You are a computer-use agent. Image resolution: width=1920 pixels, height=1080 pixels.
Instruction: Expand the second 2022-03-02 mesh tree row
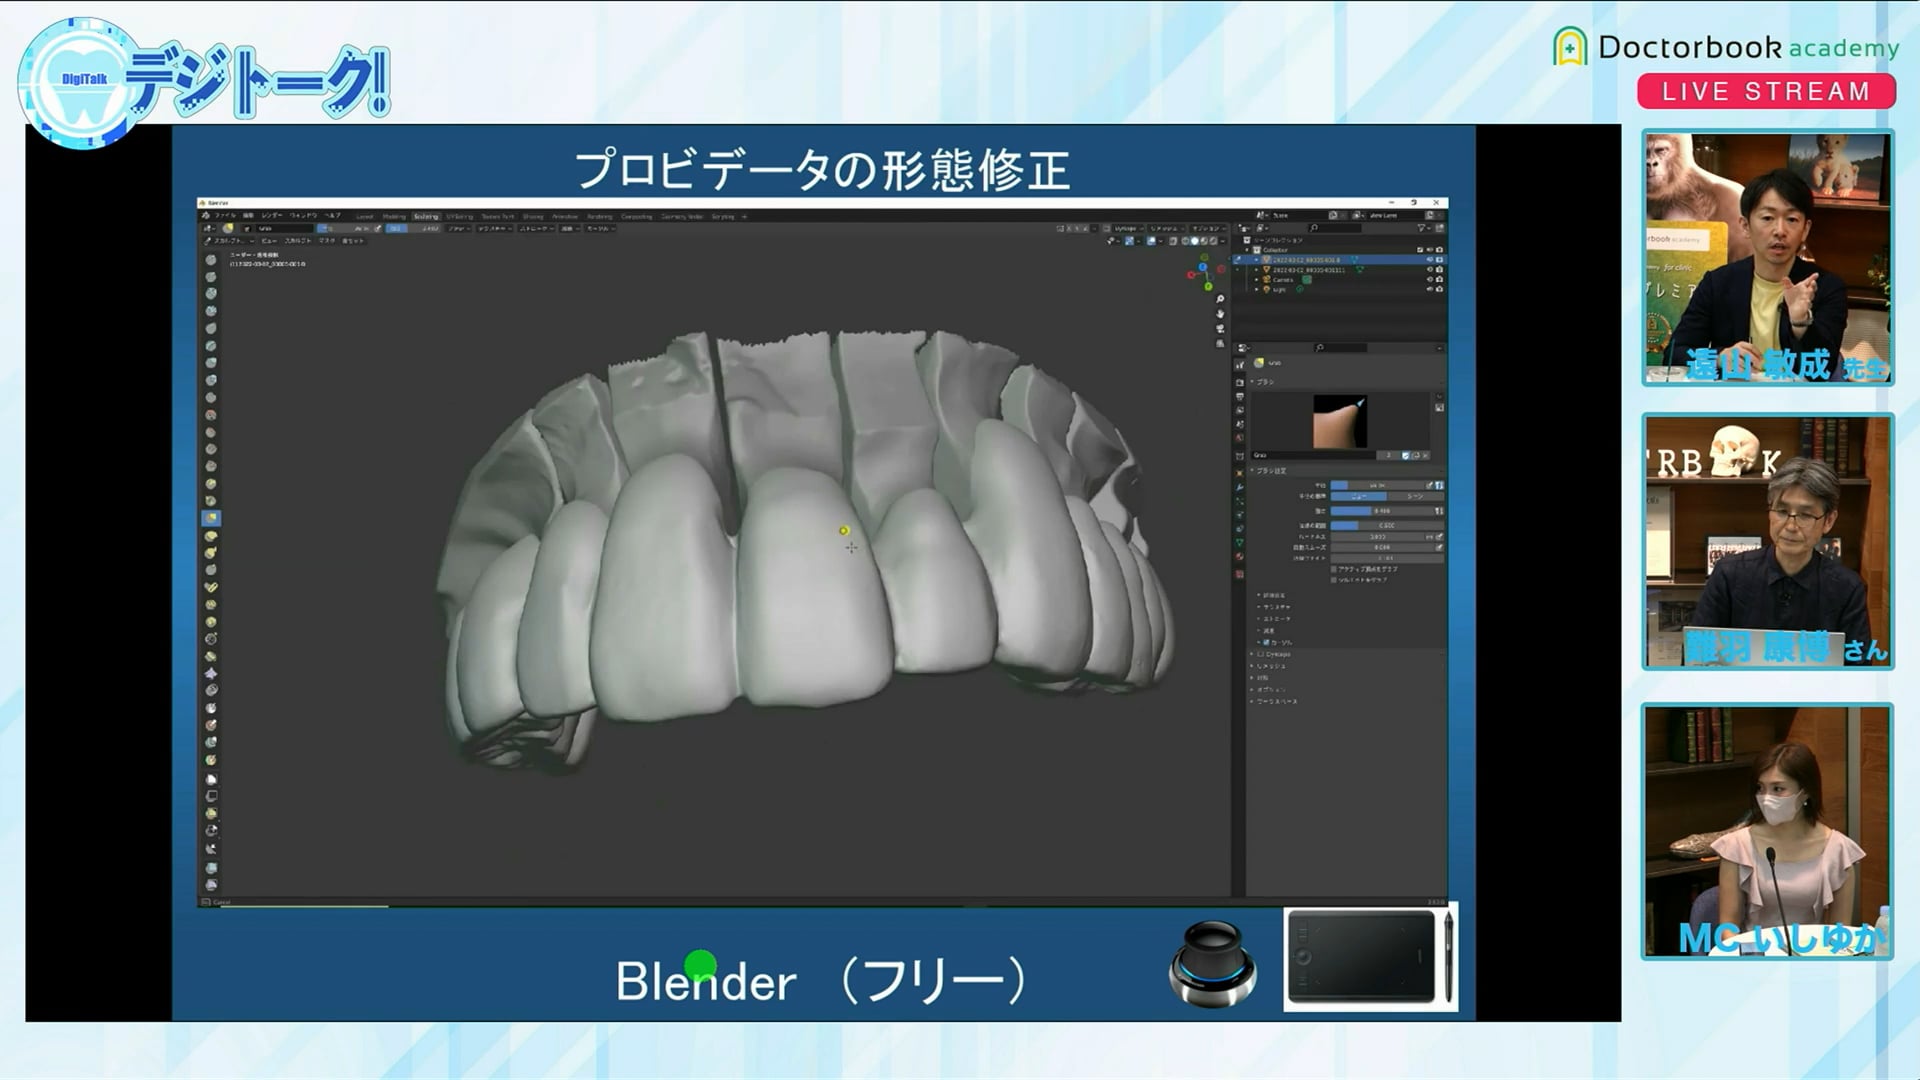[x=1256, y=270]
